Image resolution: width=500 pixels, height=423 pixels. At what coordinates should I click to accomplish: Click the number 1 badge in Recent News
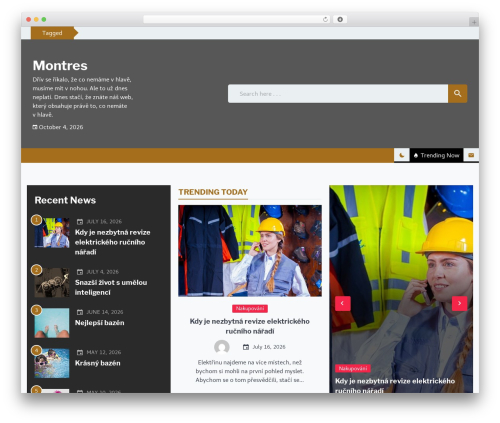click(x=36, y=220)
